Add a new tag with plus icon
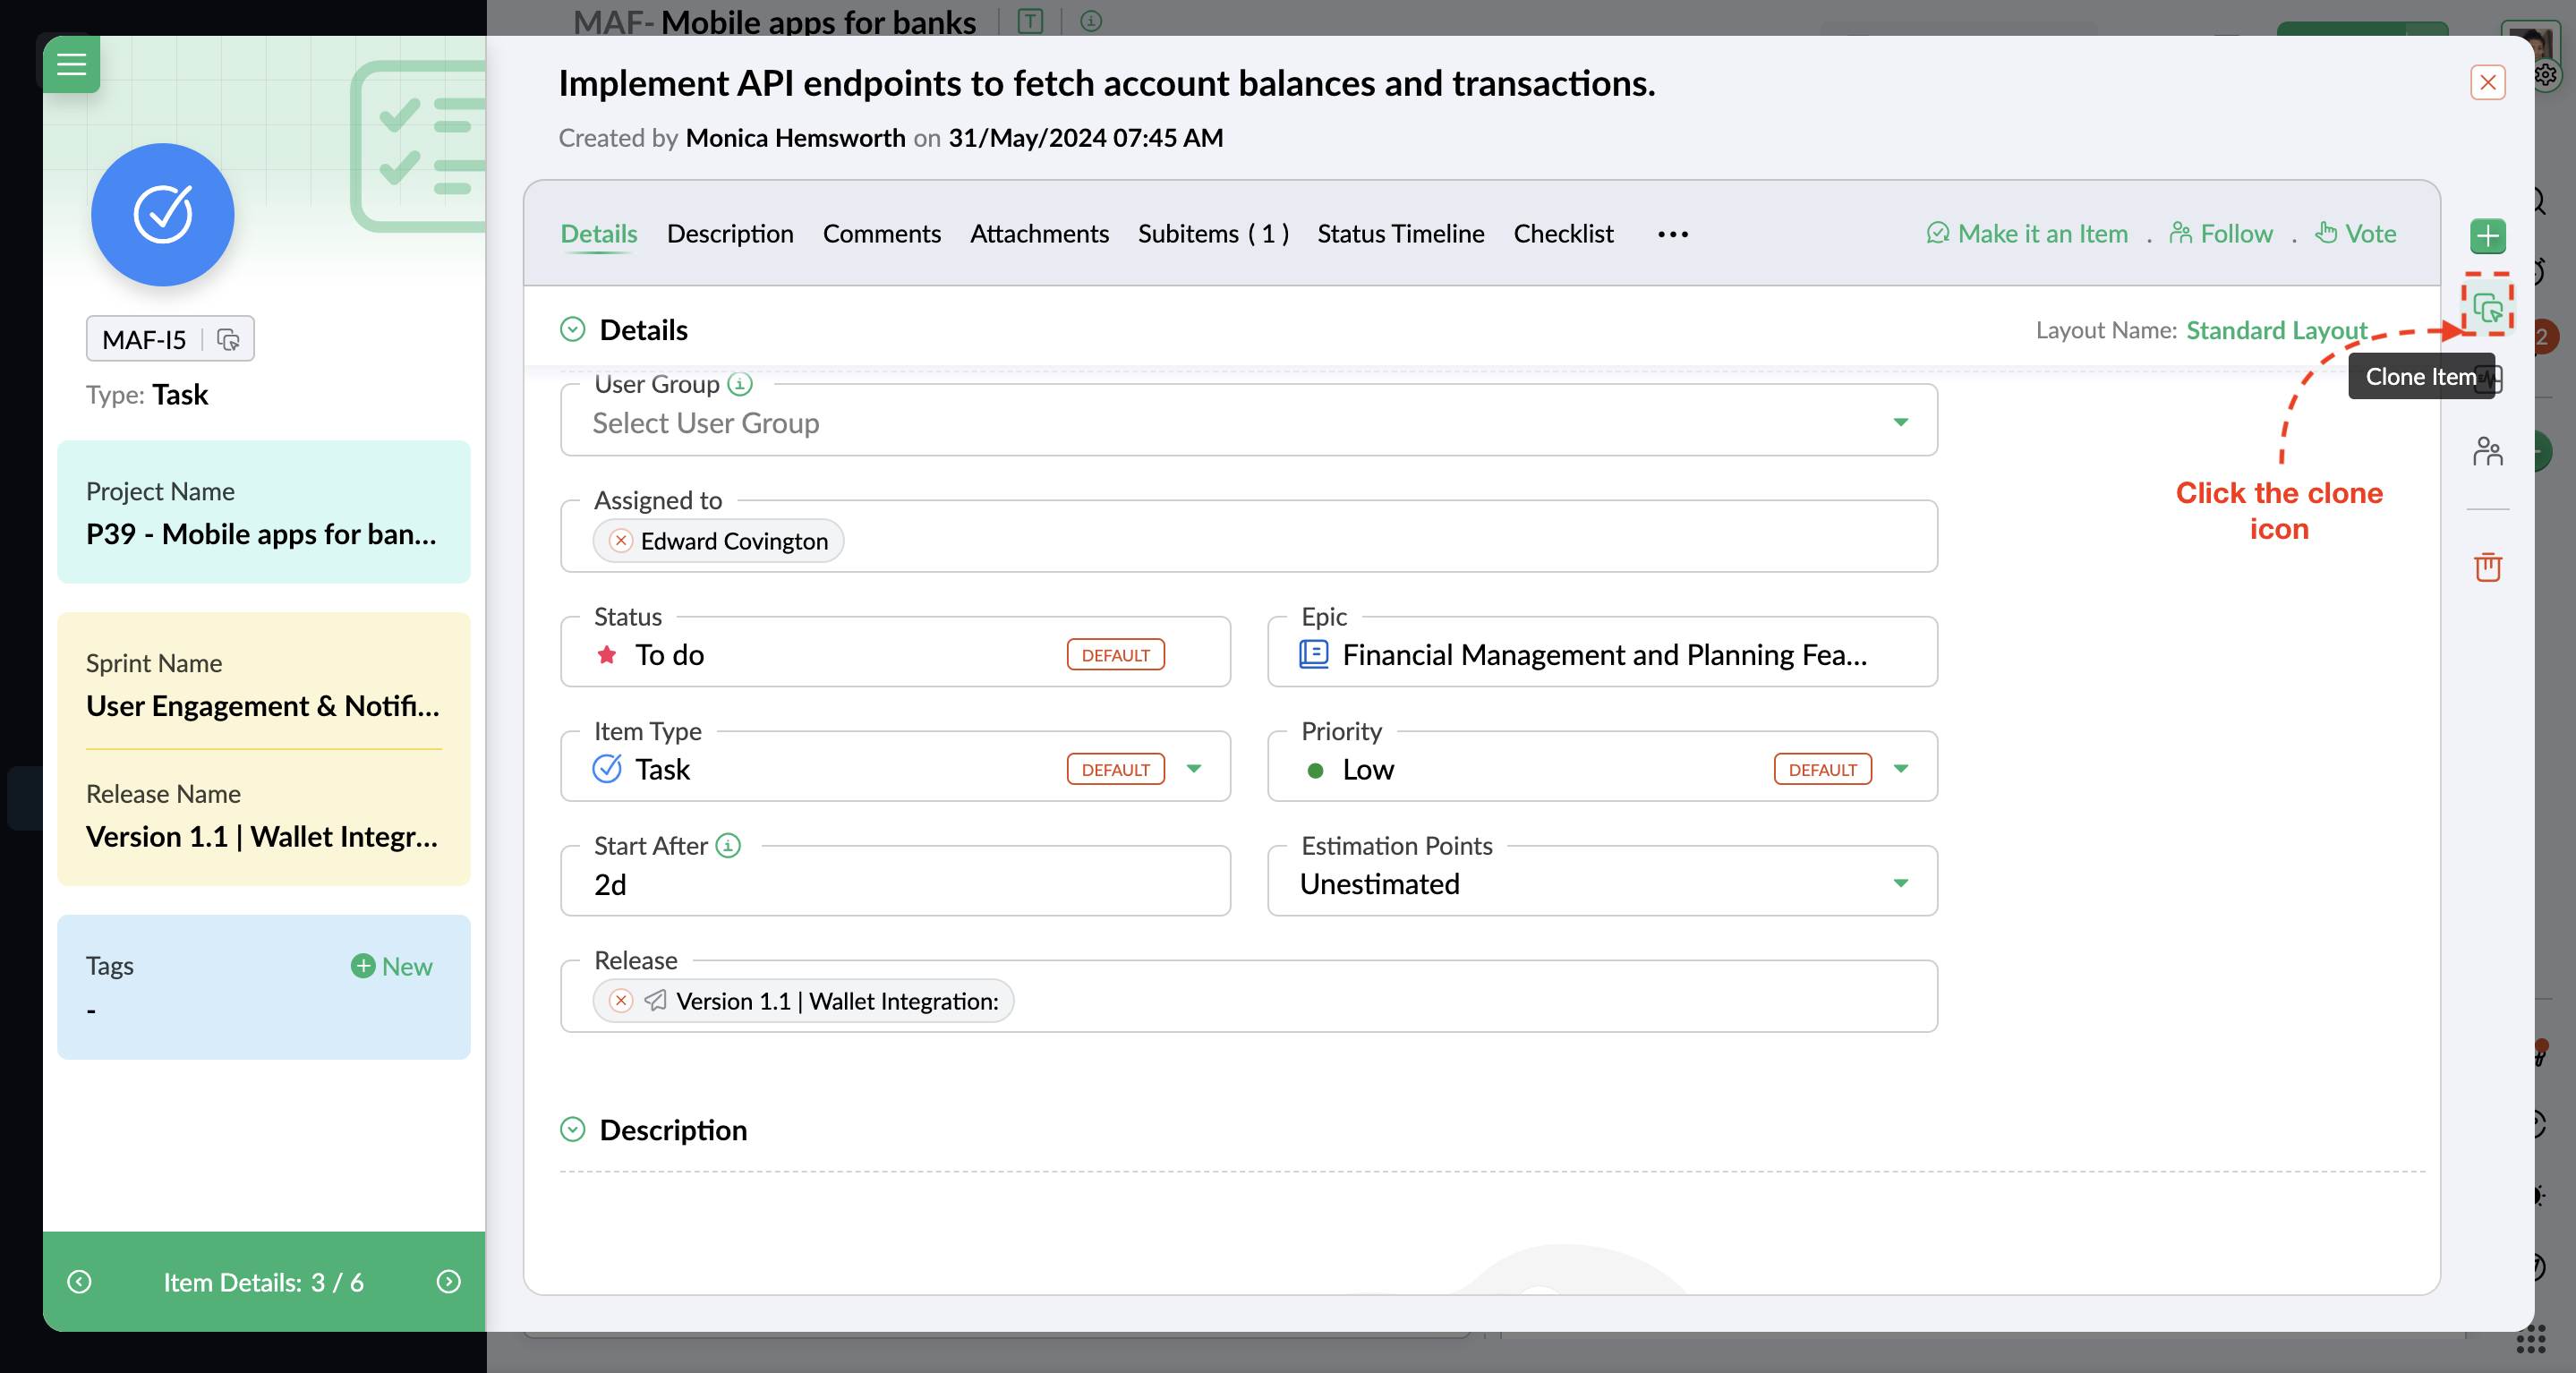The image size is (2576, 1373). click(x=363, y=966)
